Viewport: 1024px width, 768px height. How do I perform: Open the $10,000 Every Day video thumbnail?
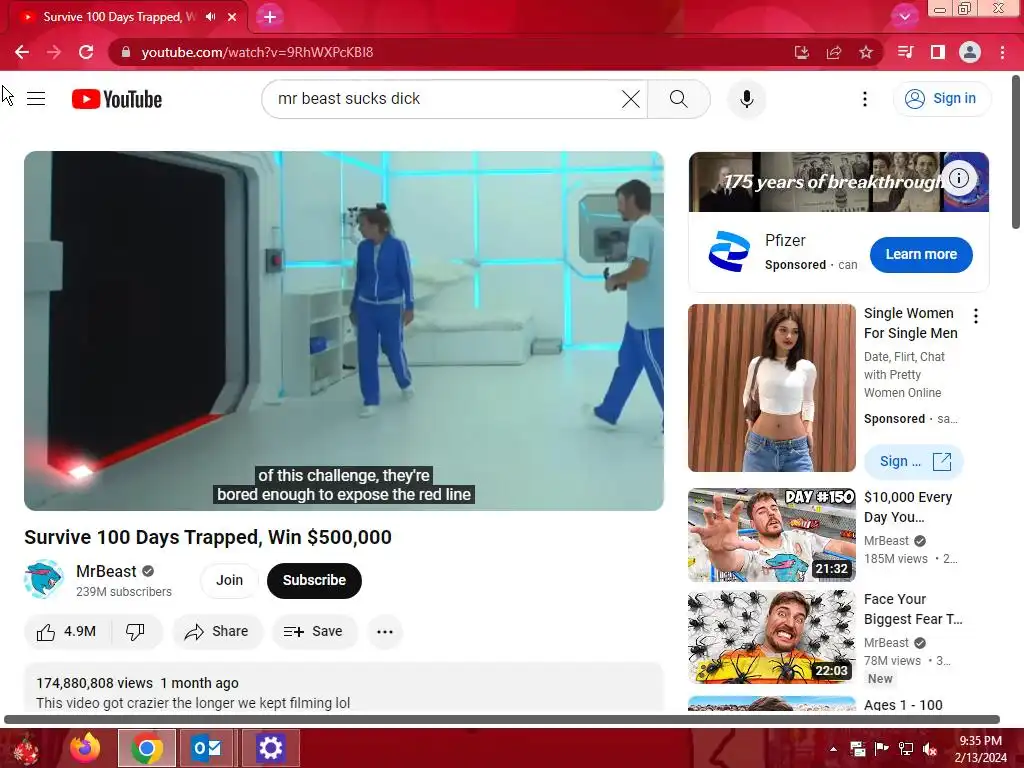pos(772,535)
